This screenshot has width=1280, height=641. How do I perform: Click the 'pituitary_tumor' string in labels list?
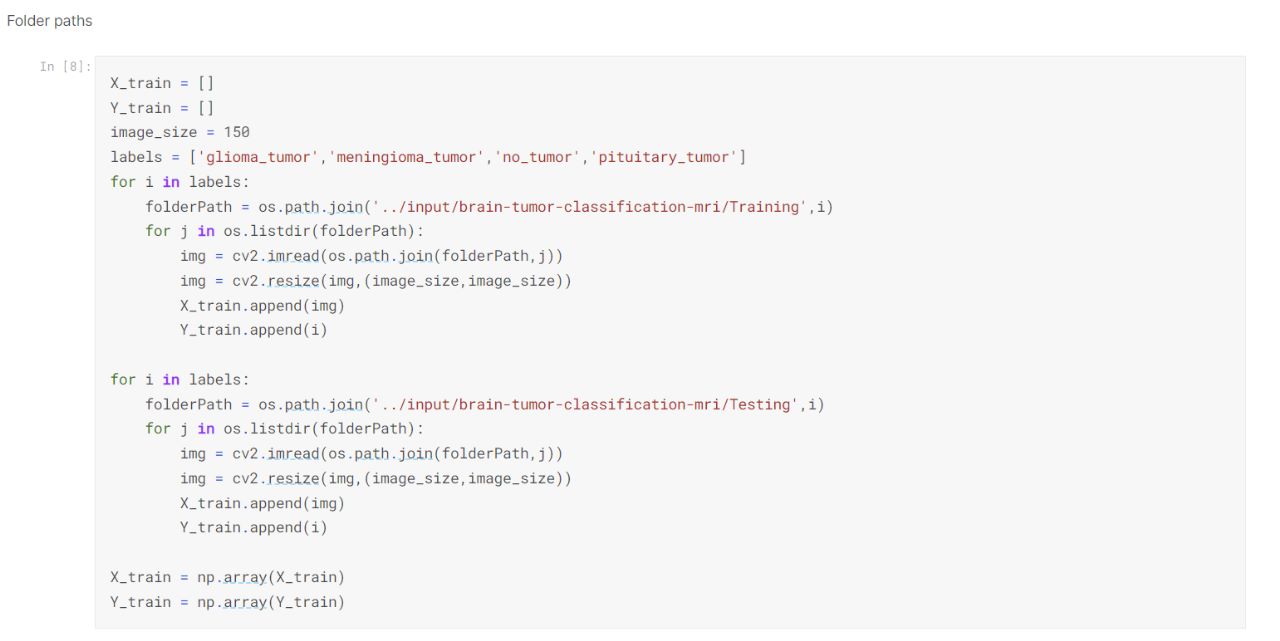(664, 157)
